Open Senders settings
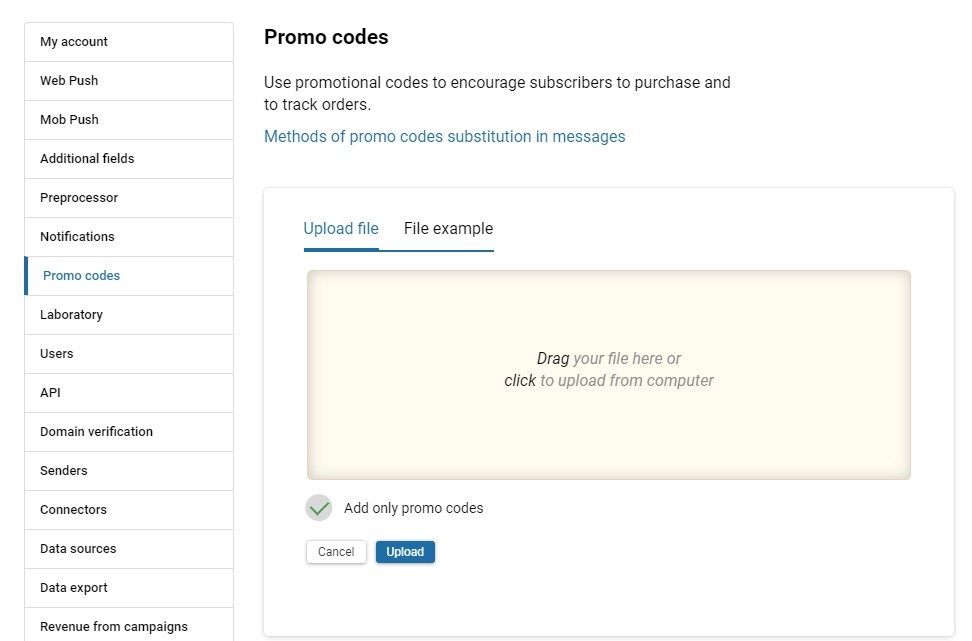 64,471
